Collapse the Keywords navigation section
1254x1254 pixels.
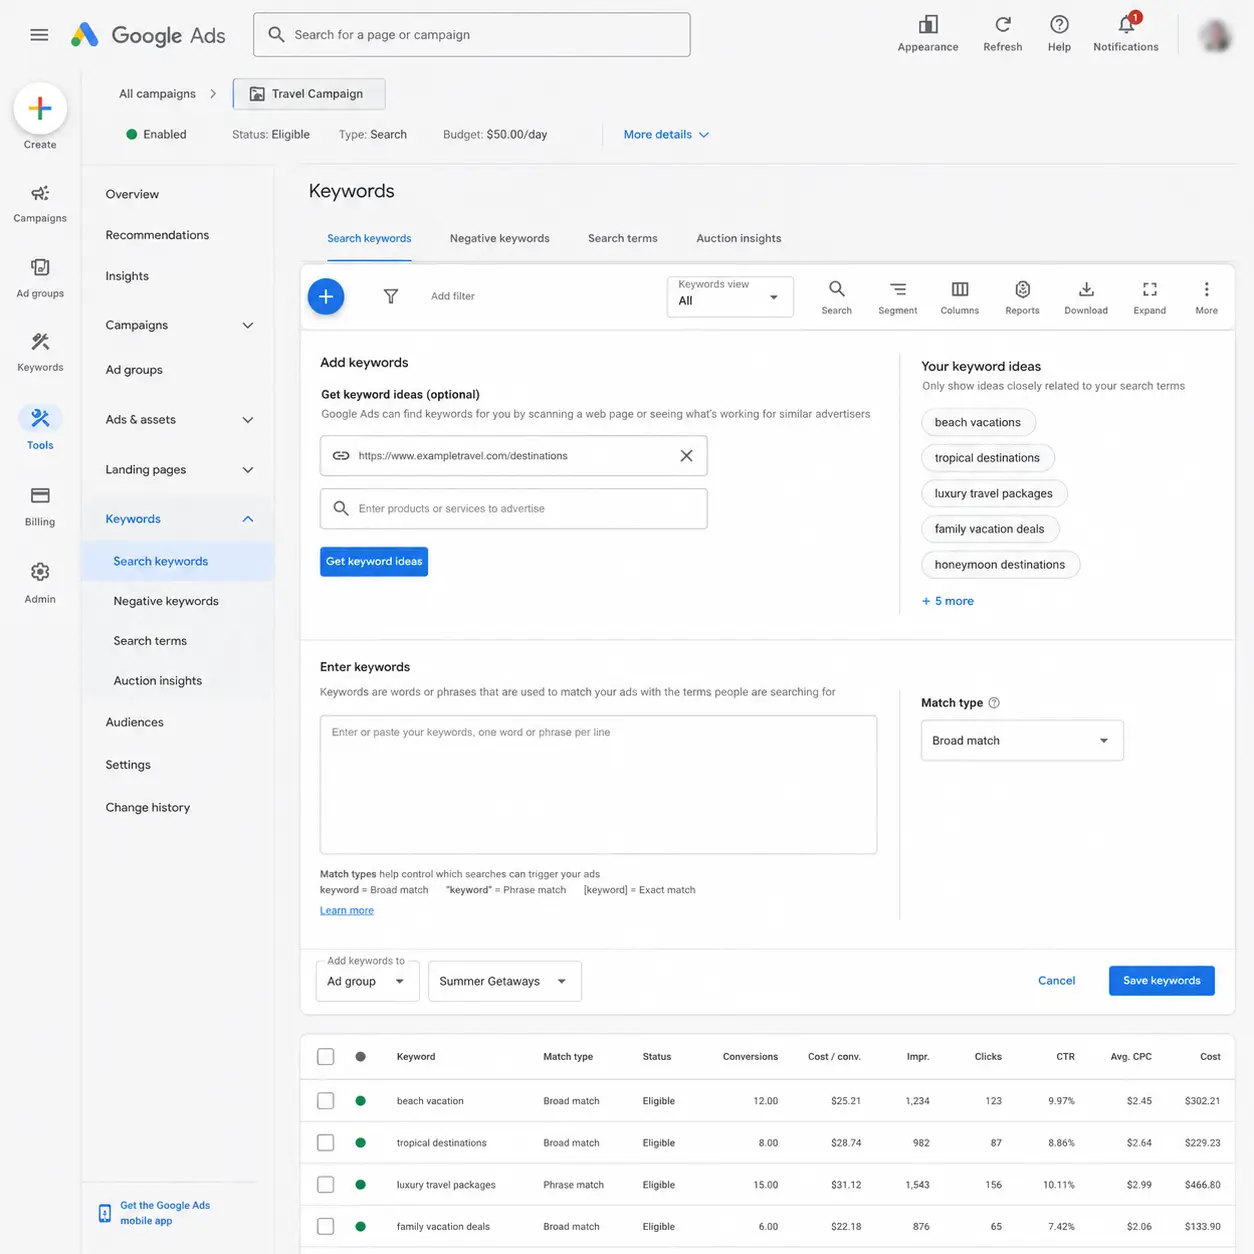[x=248, y=519]
